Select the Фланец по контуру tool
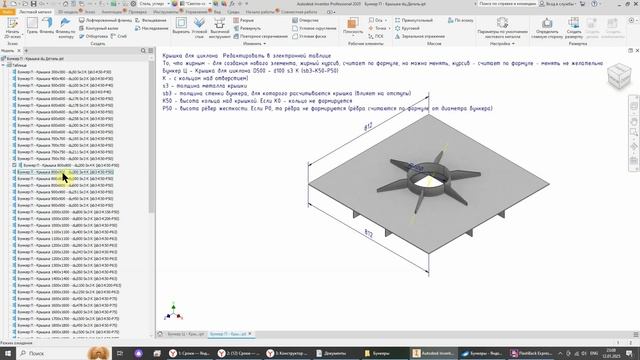The image size is (640, 360). pyautogui.click(x=65, y=28)
